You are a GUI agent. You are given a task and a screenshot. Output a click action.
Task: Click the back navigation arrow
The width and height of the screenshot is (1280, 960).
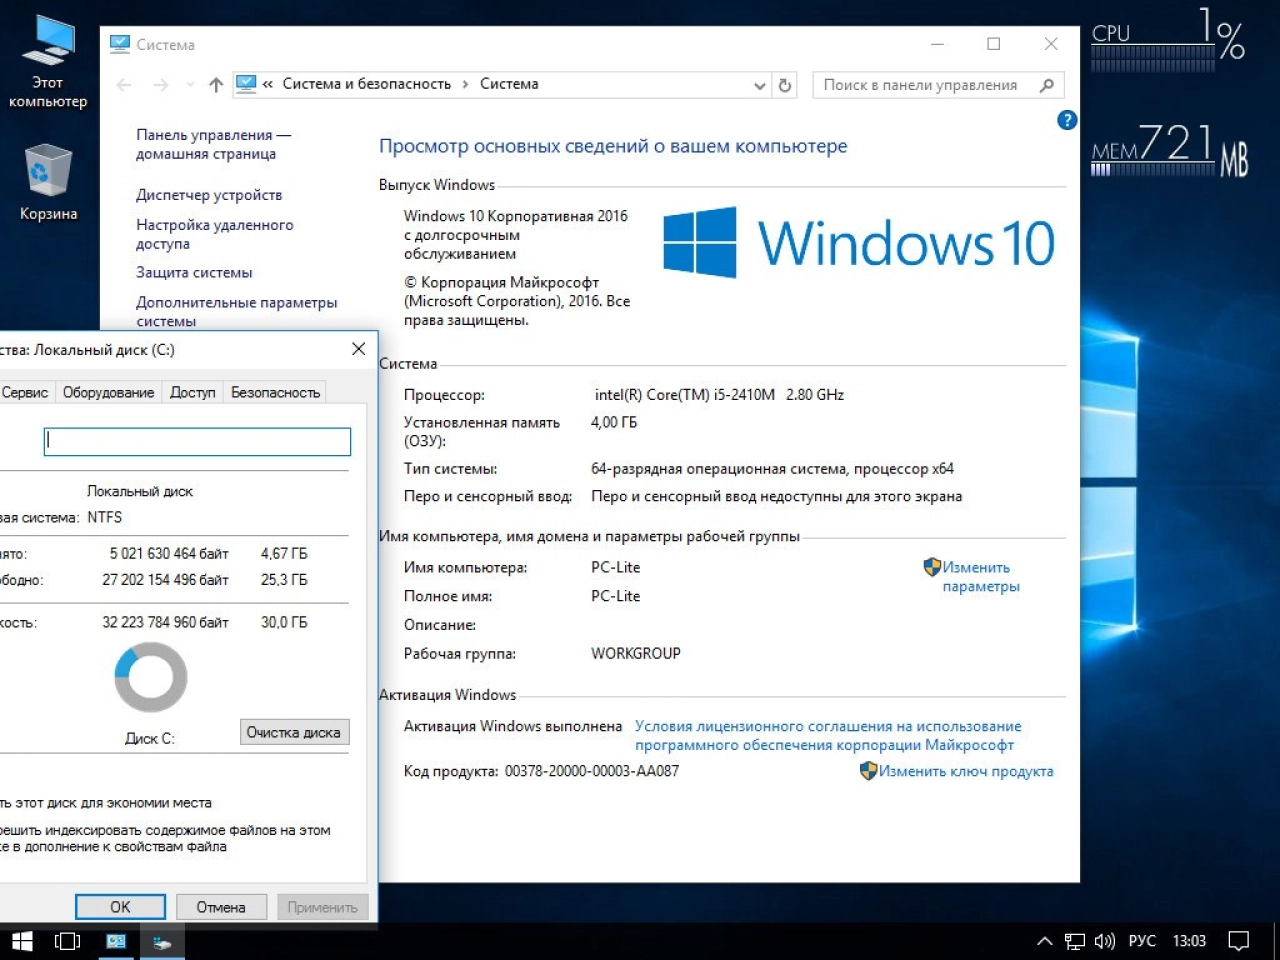(x=124, y=85)
